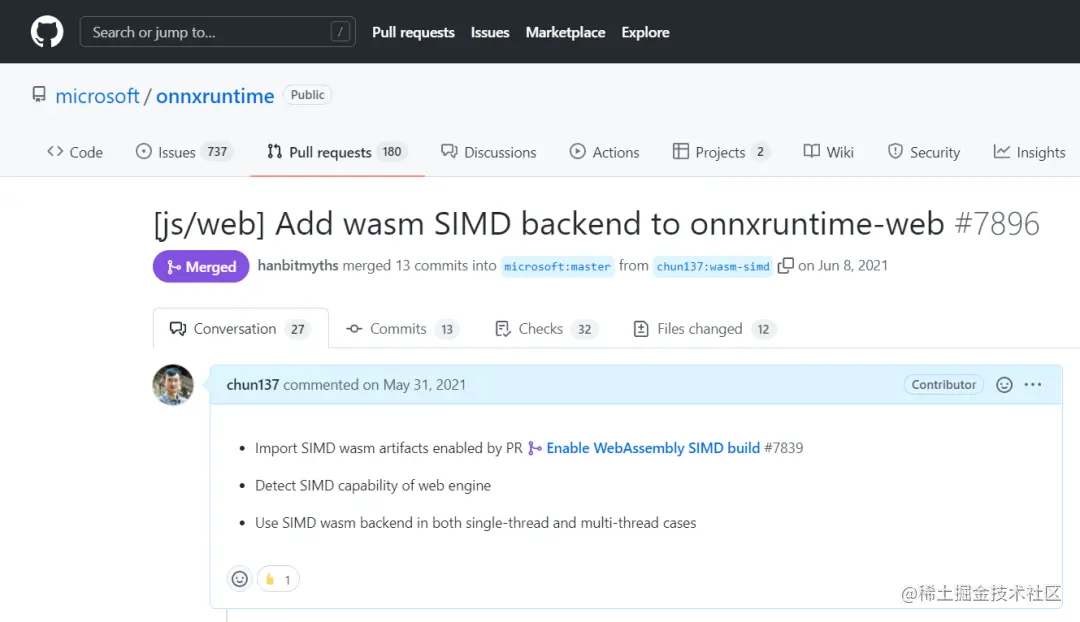Click the purple Merged status badge
Screen dimensions: 1080x622
(201, 267)
